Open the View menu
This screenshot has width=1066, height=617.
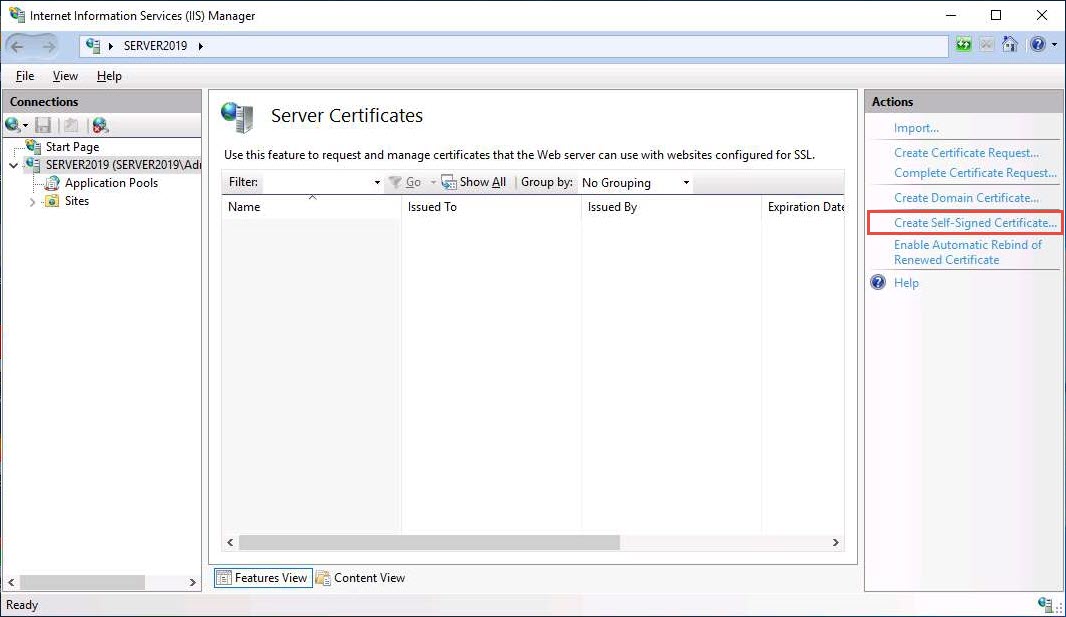(x=65, y=76)
